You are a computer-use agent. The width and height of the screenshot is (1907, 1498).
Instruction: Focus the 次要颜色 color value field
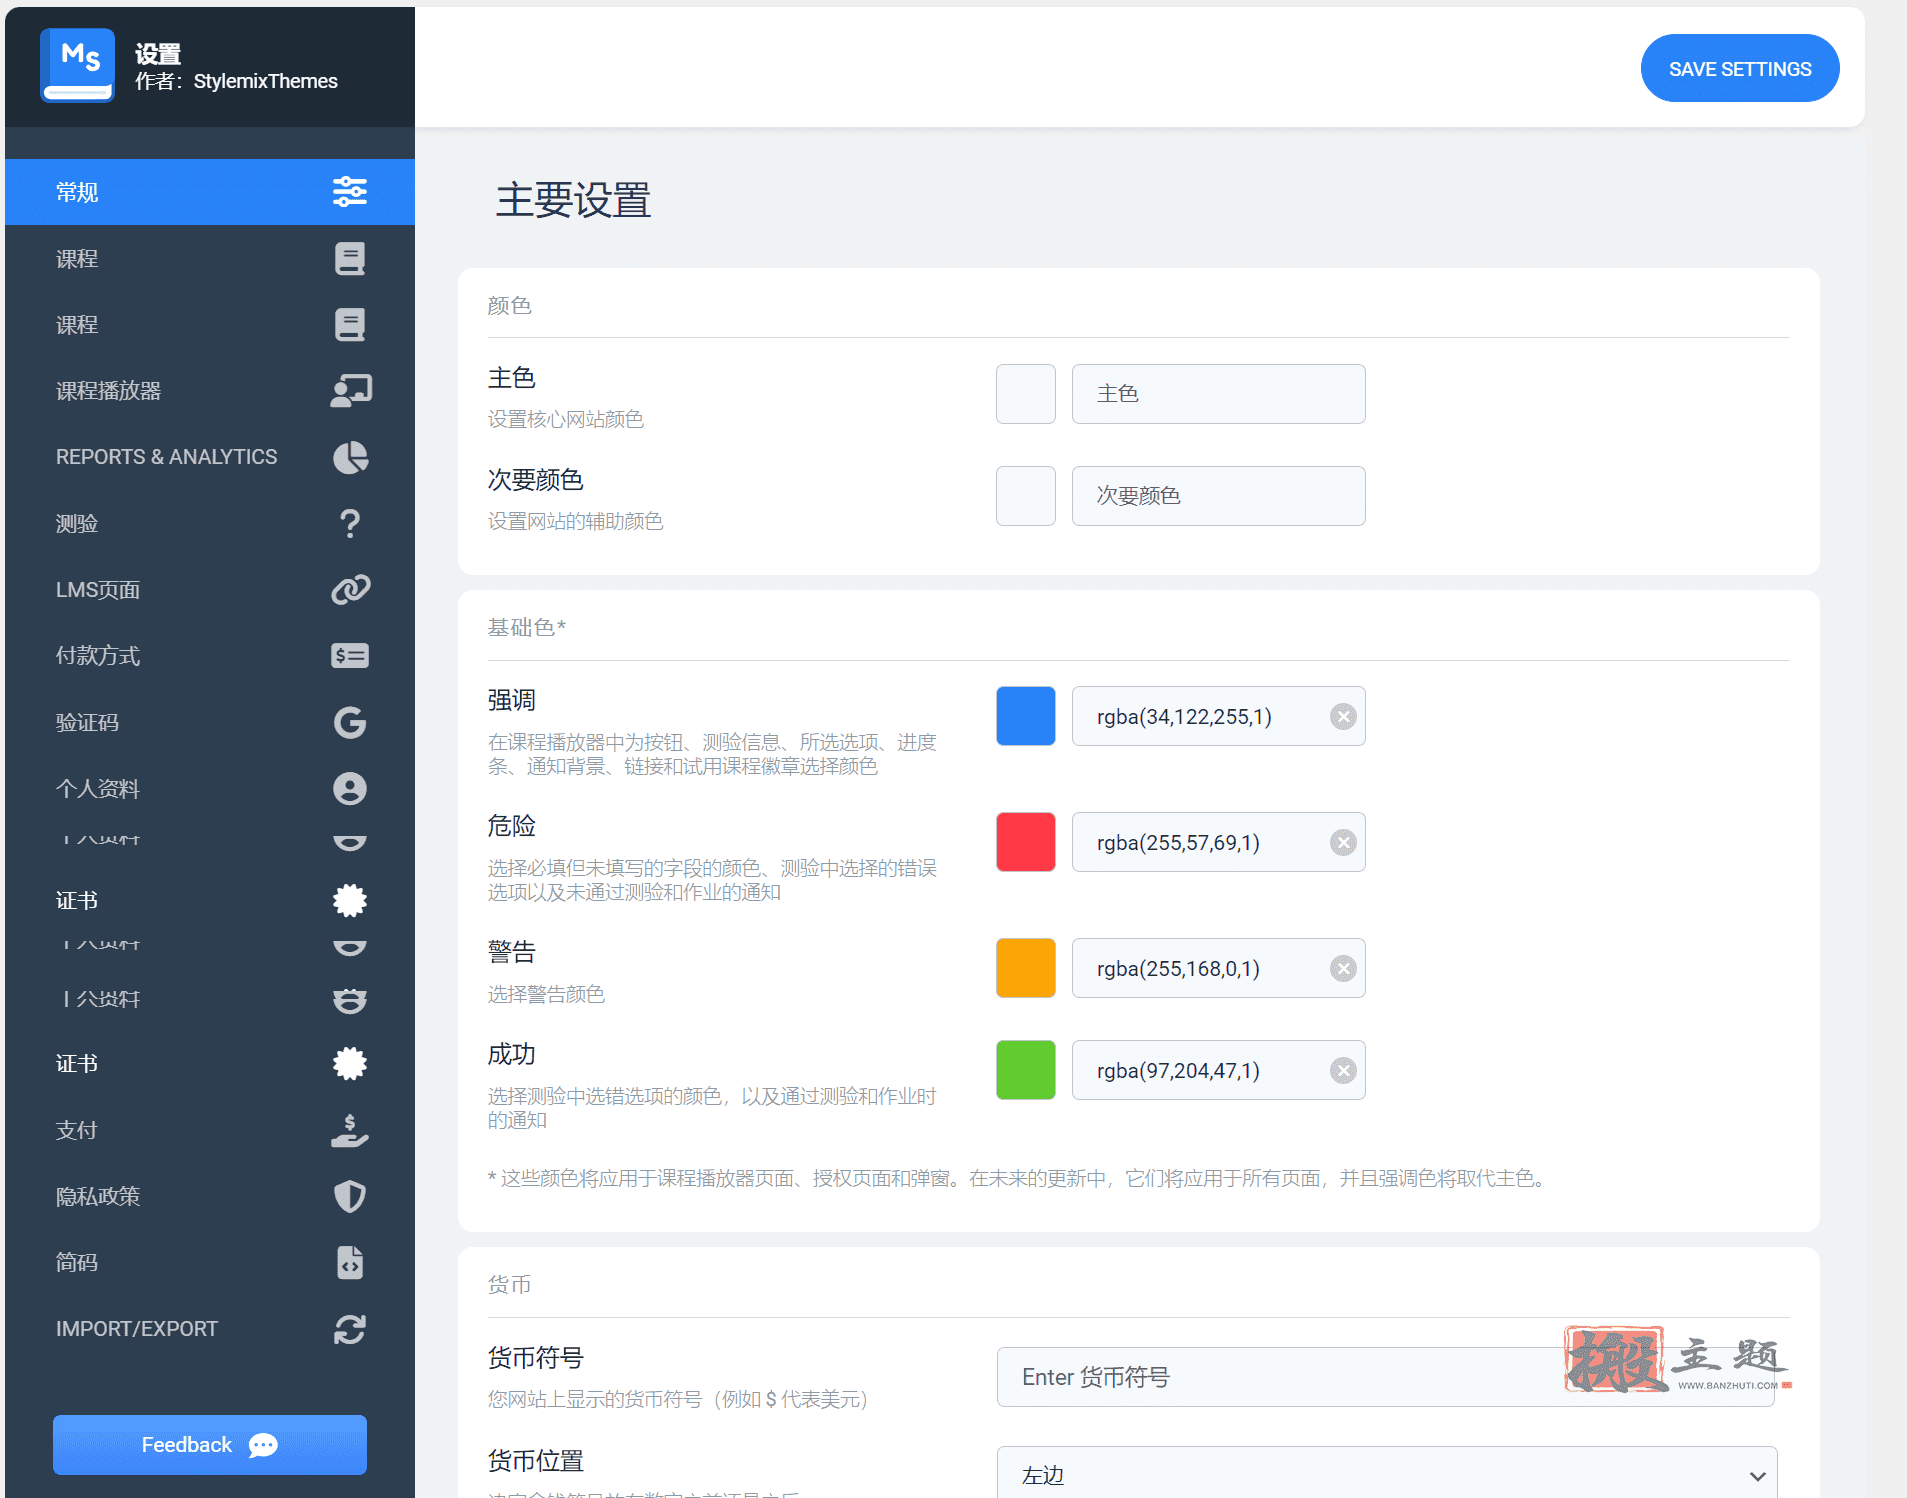(1218, 496)
